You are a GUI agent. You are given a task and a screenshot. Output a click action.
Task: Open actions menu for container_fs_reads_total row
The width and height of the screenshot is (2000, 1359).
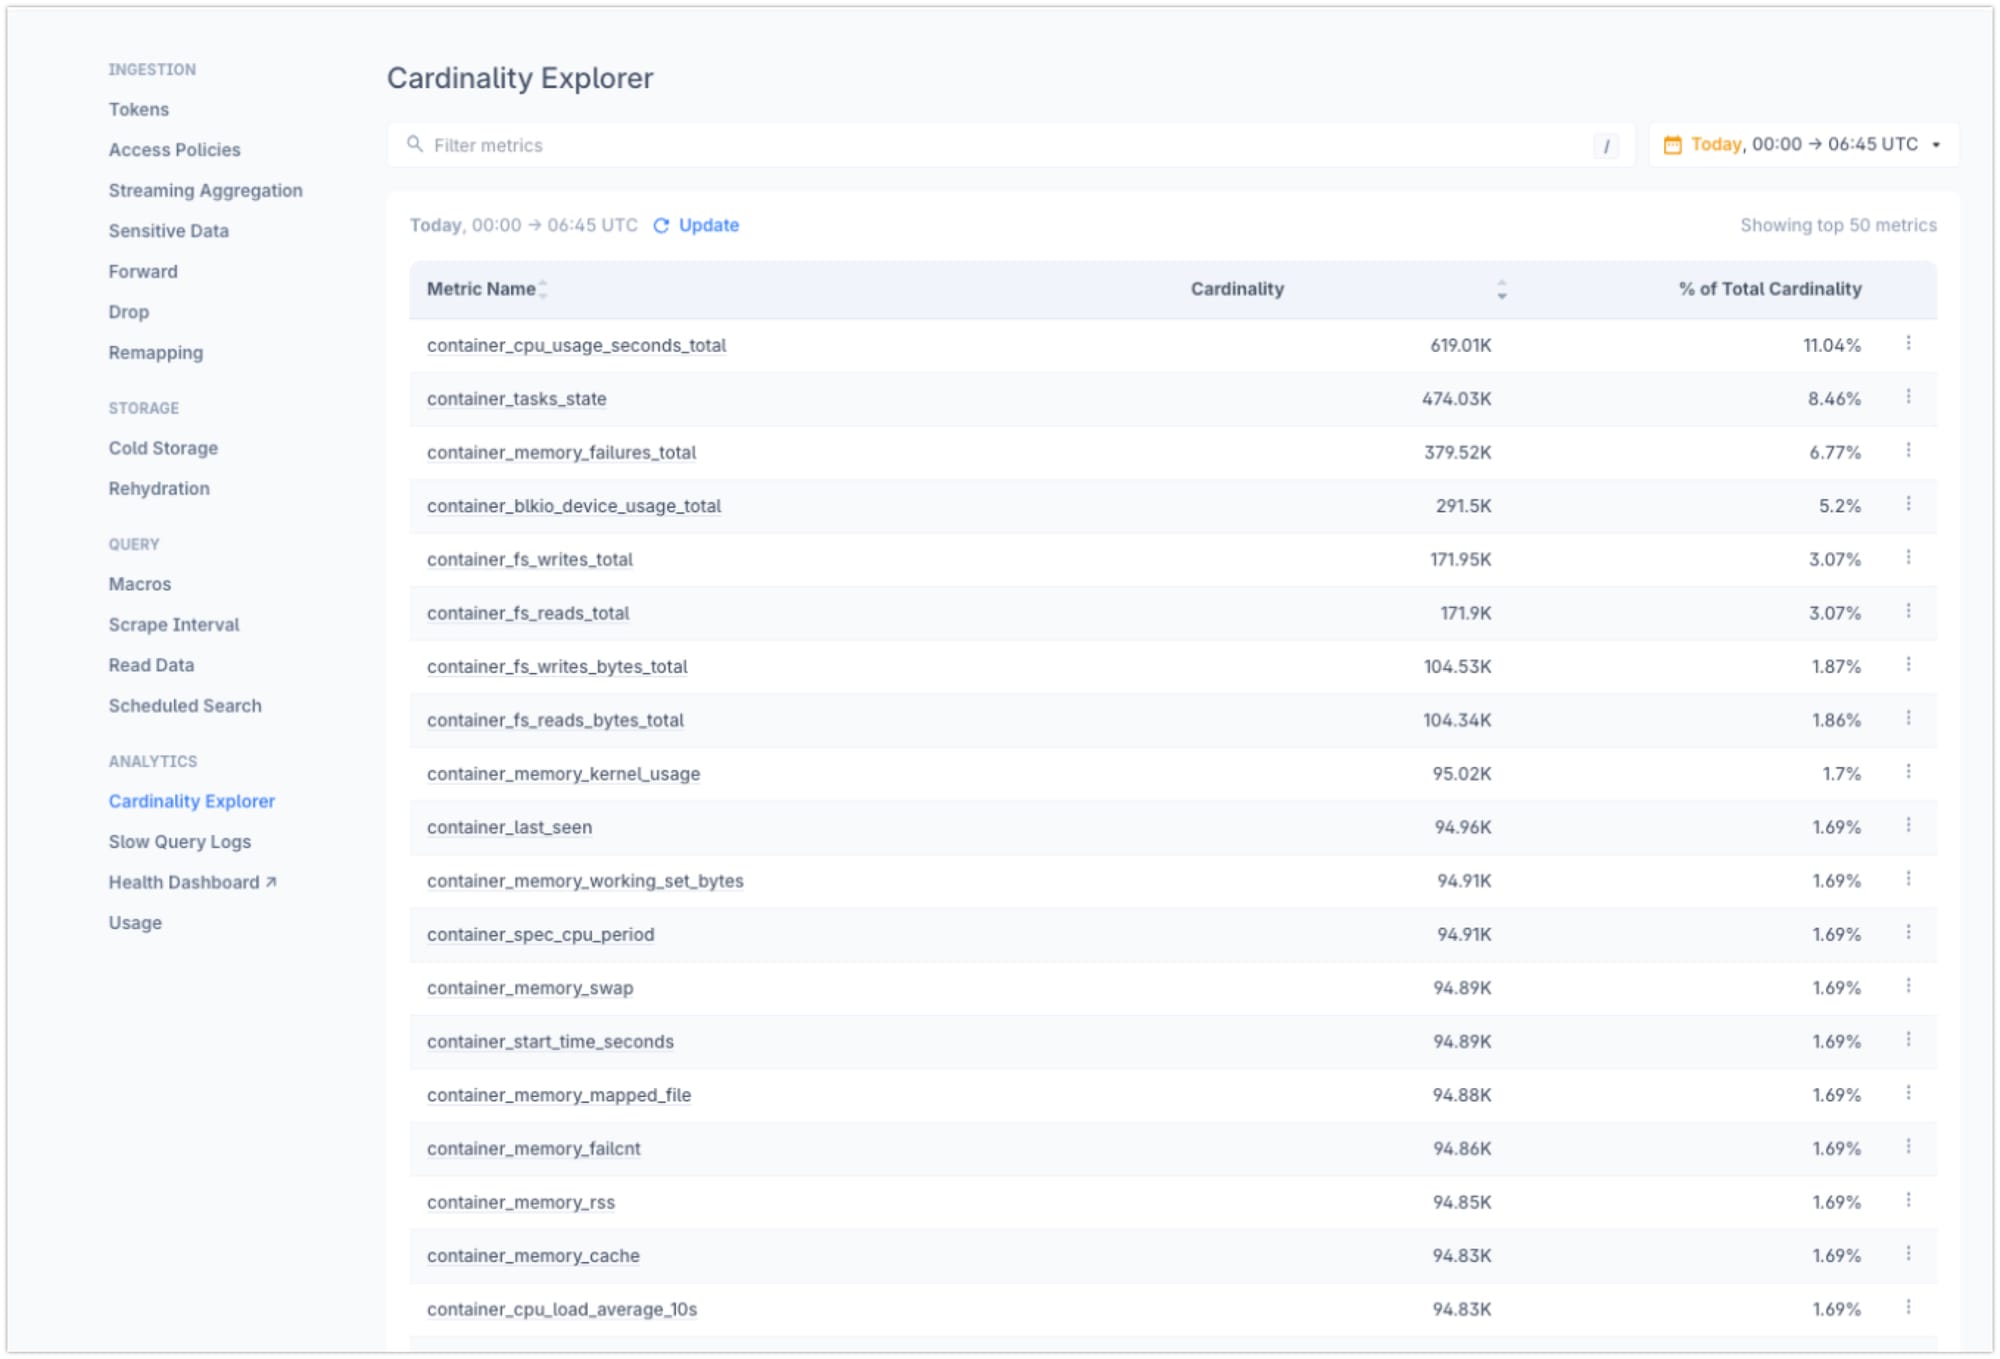click(x=1909, y=612)
